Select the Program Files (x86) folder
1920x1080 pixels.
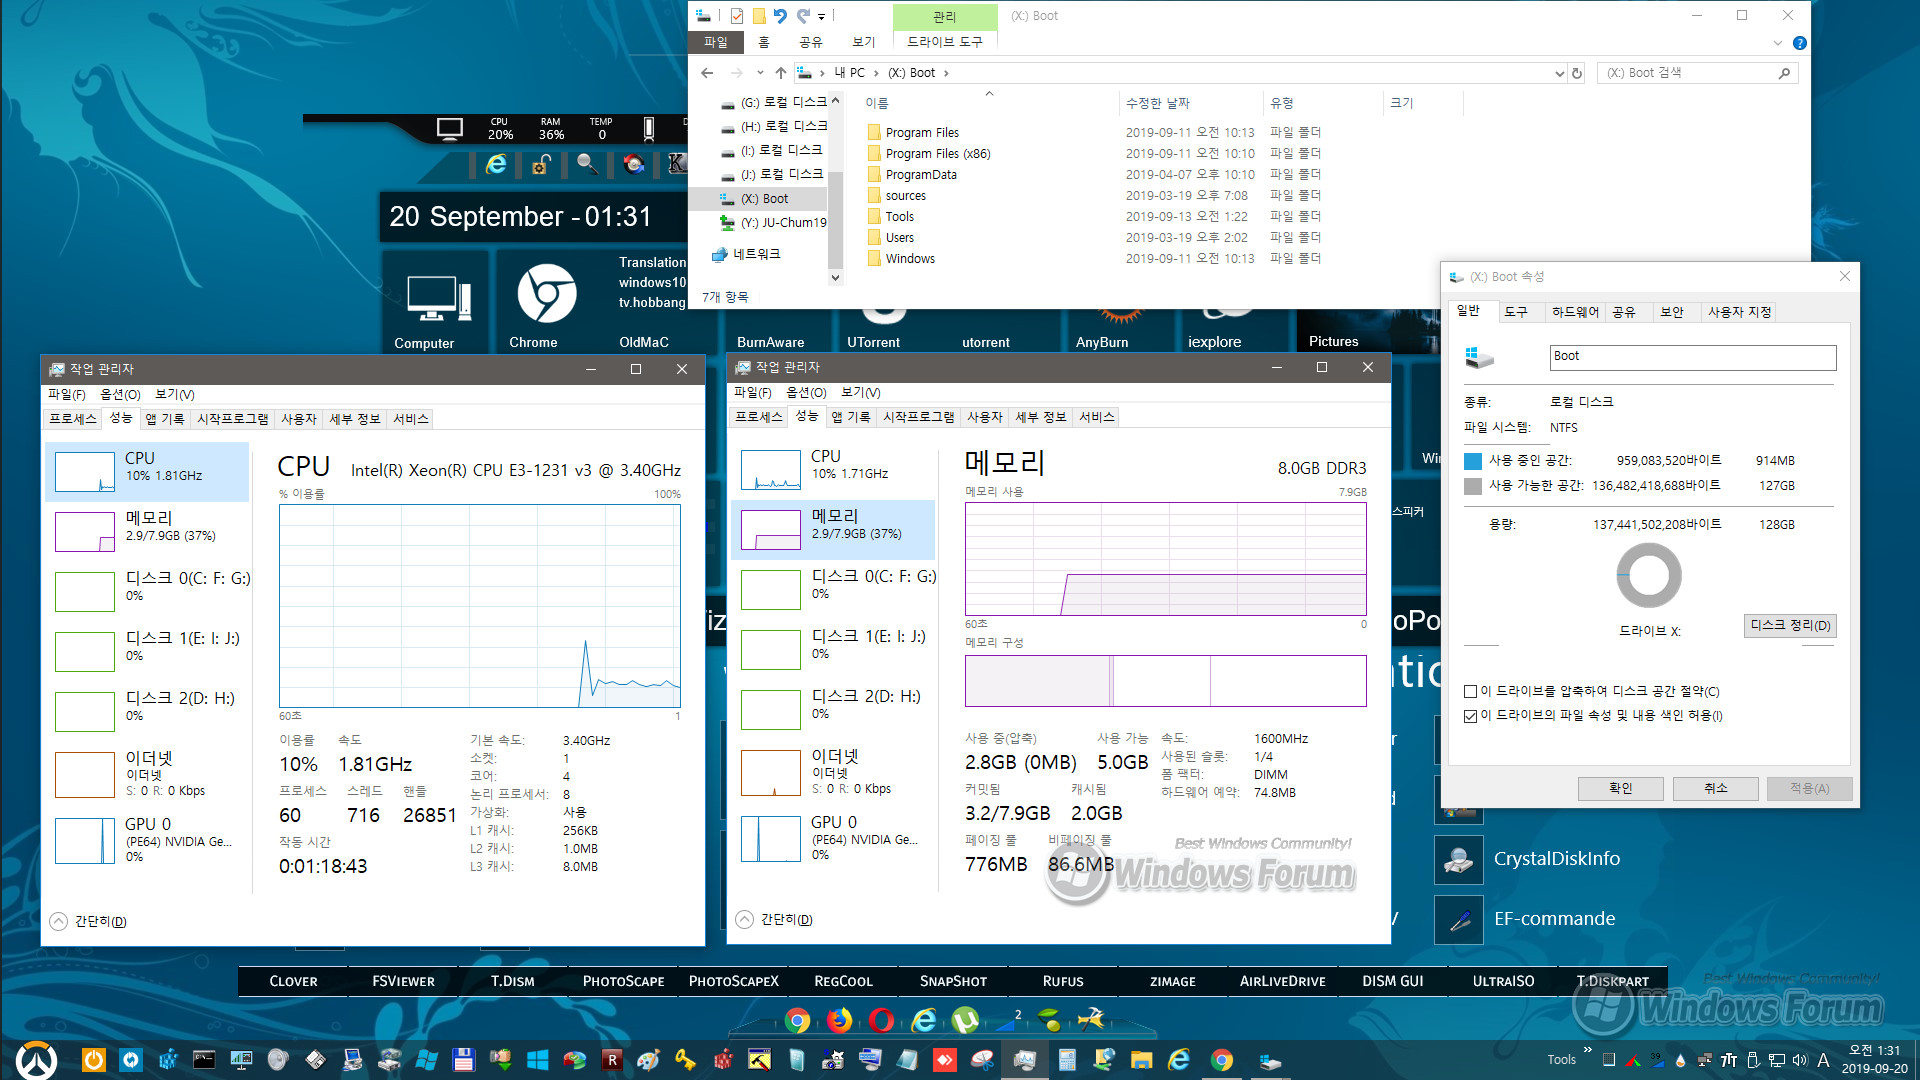pyautogui.click(x=938, y=154)
